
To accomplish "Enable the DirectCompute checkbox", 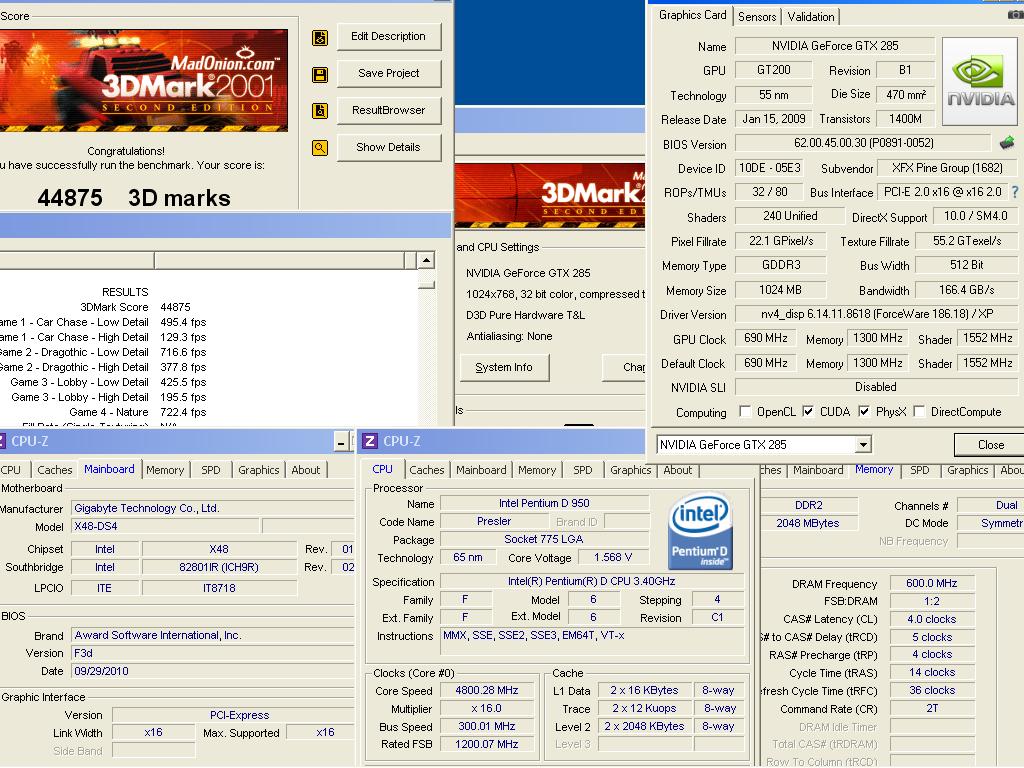I will (x=919, y=411).
